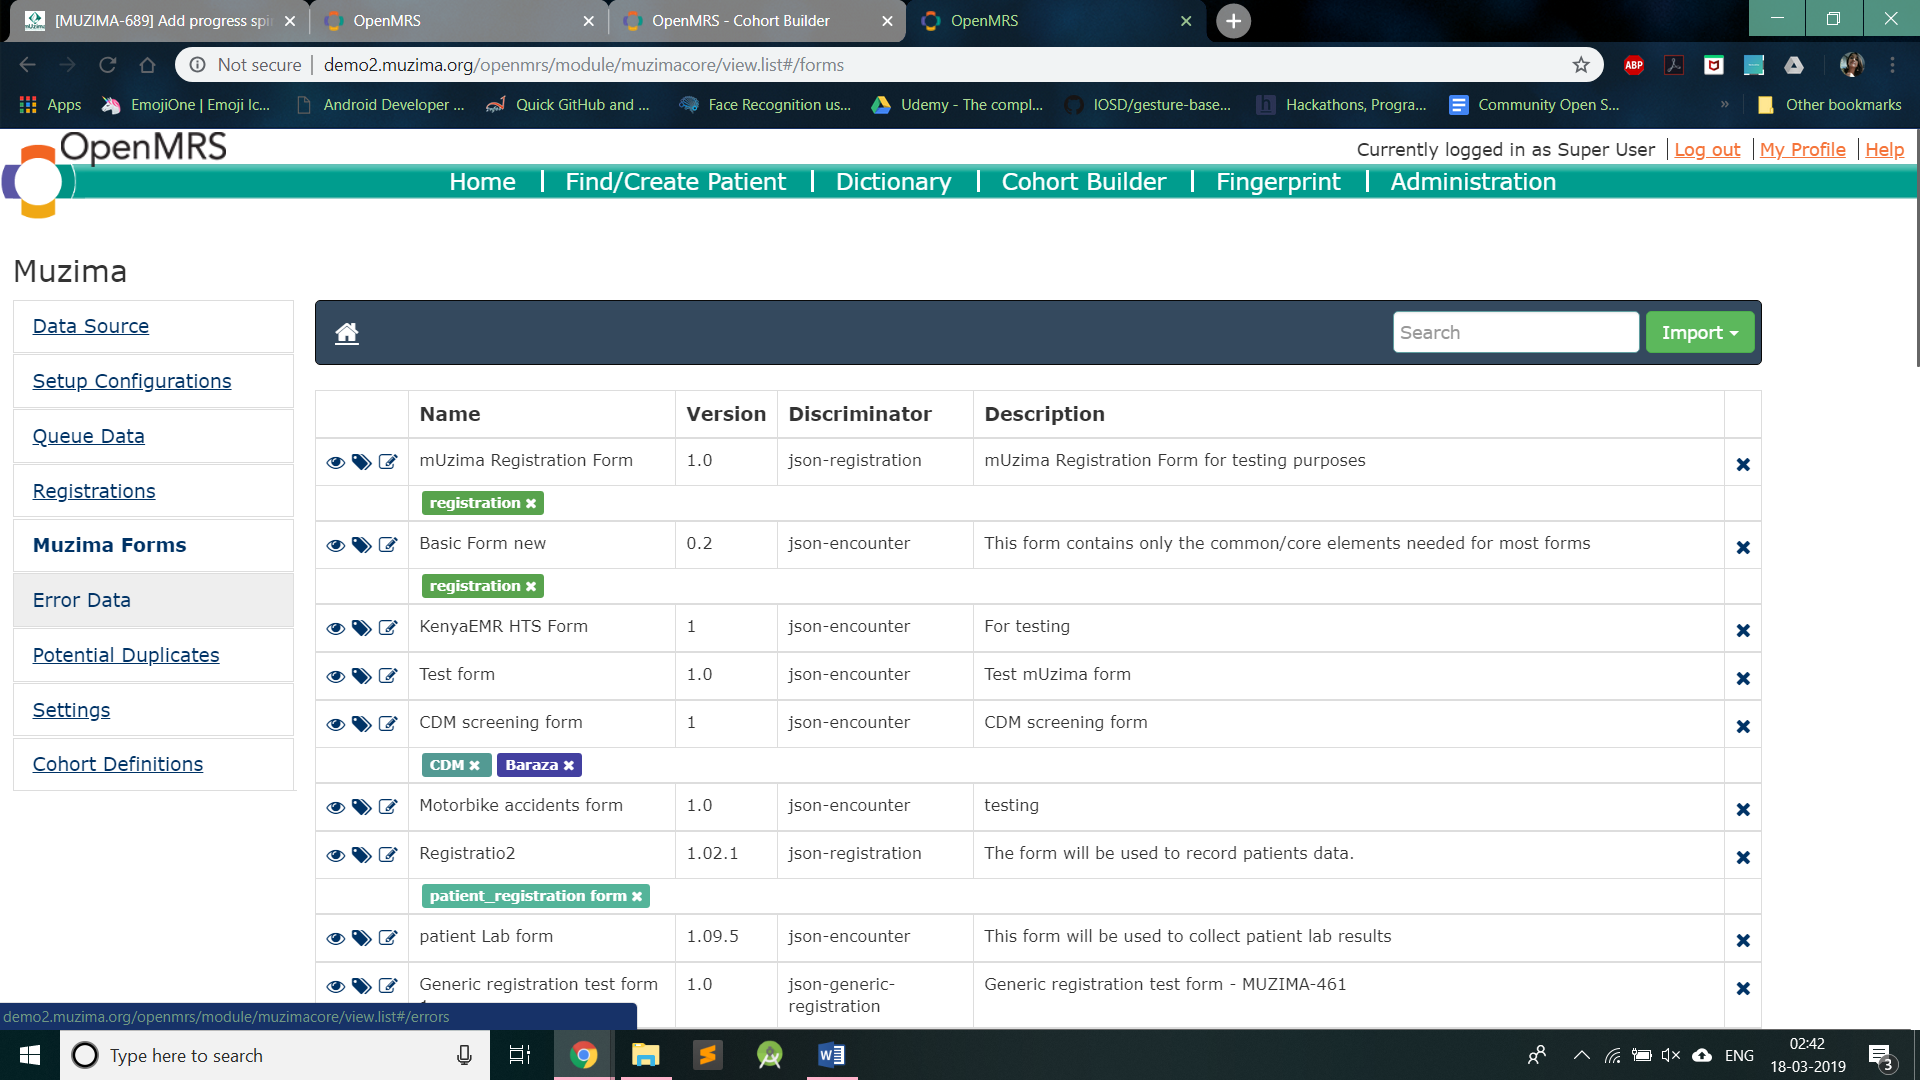Preview Registratio2 form via eye icon

(336, 855)
